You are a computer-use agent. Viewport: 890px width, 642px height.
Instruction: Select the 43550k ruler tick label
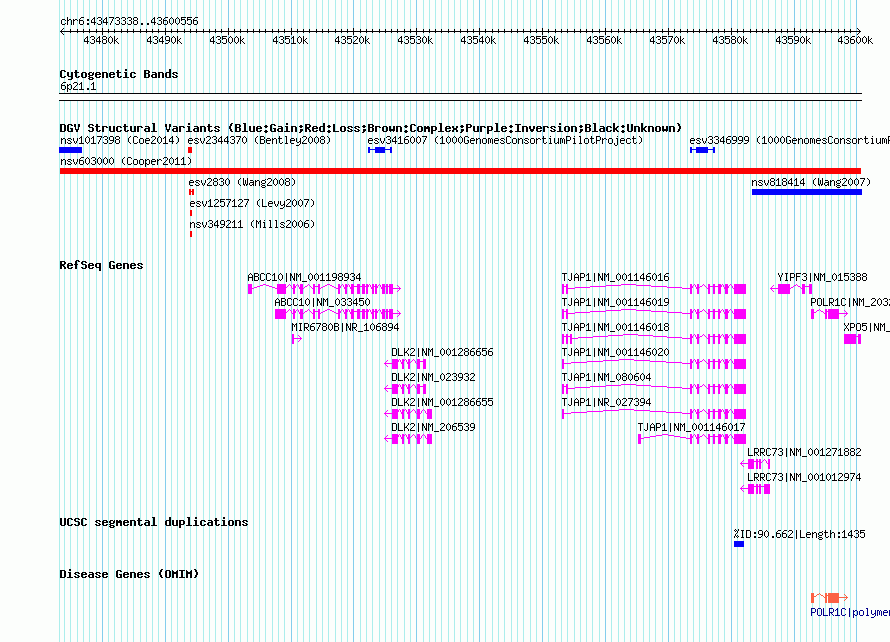pyautogui.click(x=541, y=40)
